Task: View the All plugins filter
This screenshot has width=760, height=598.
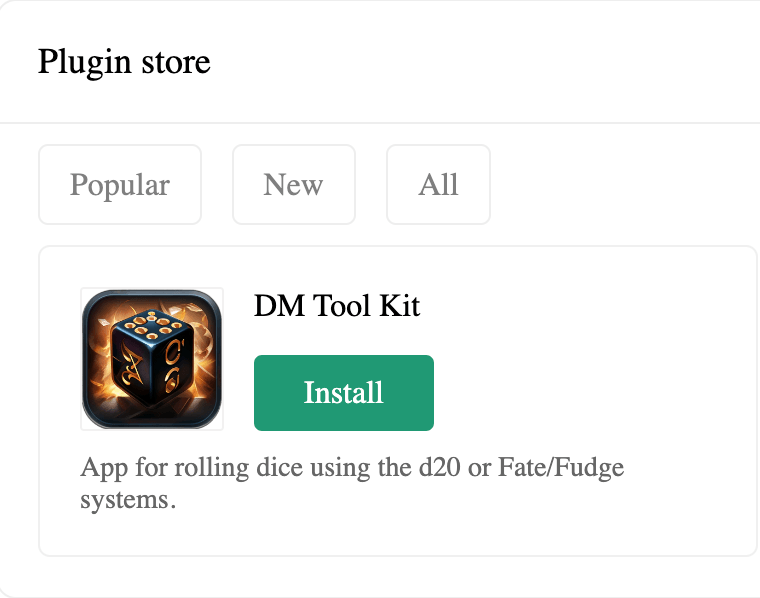Action: pos(438,185)
